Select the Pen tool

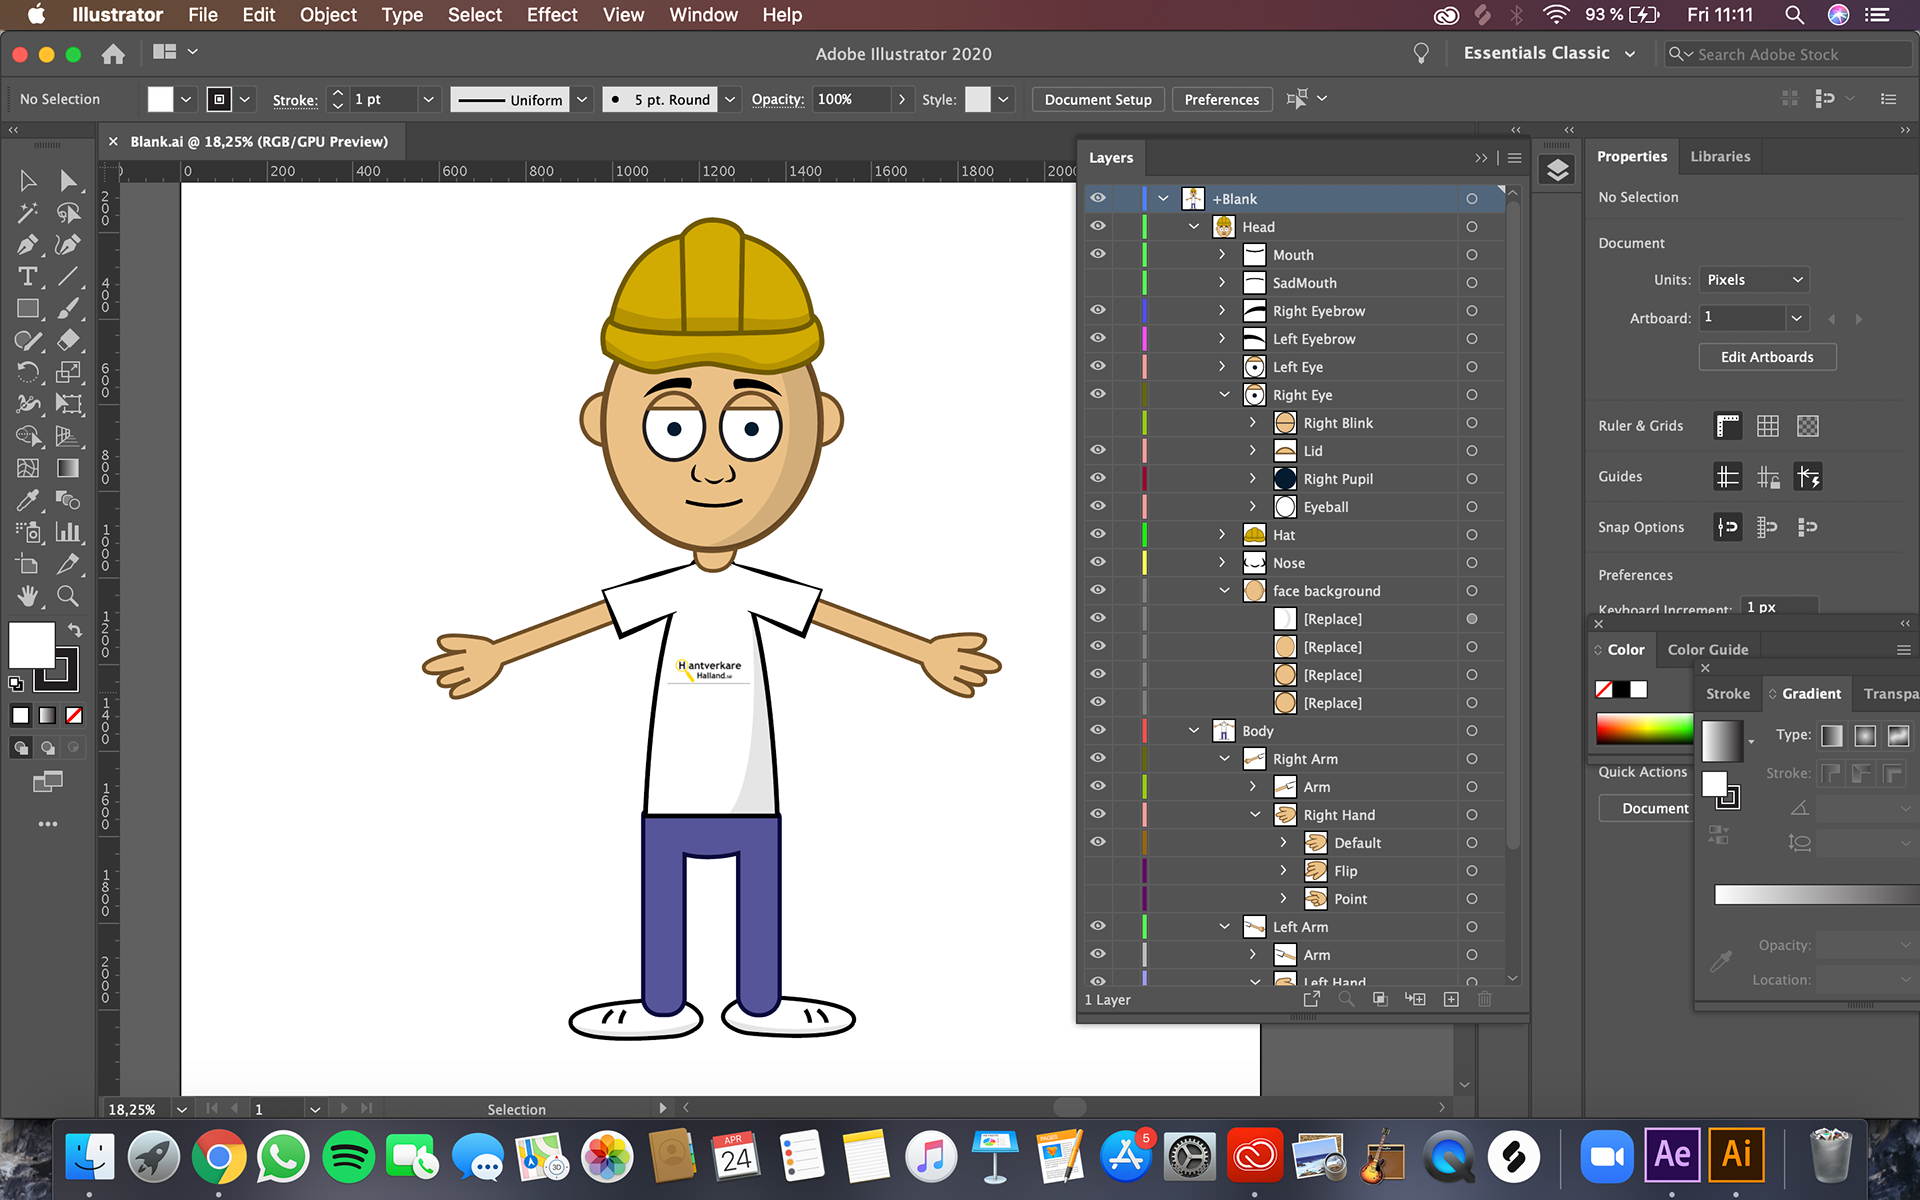point(28,245)
